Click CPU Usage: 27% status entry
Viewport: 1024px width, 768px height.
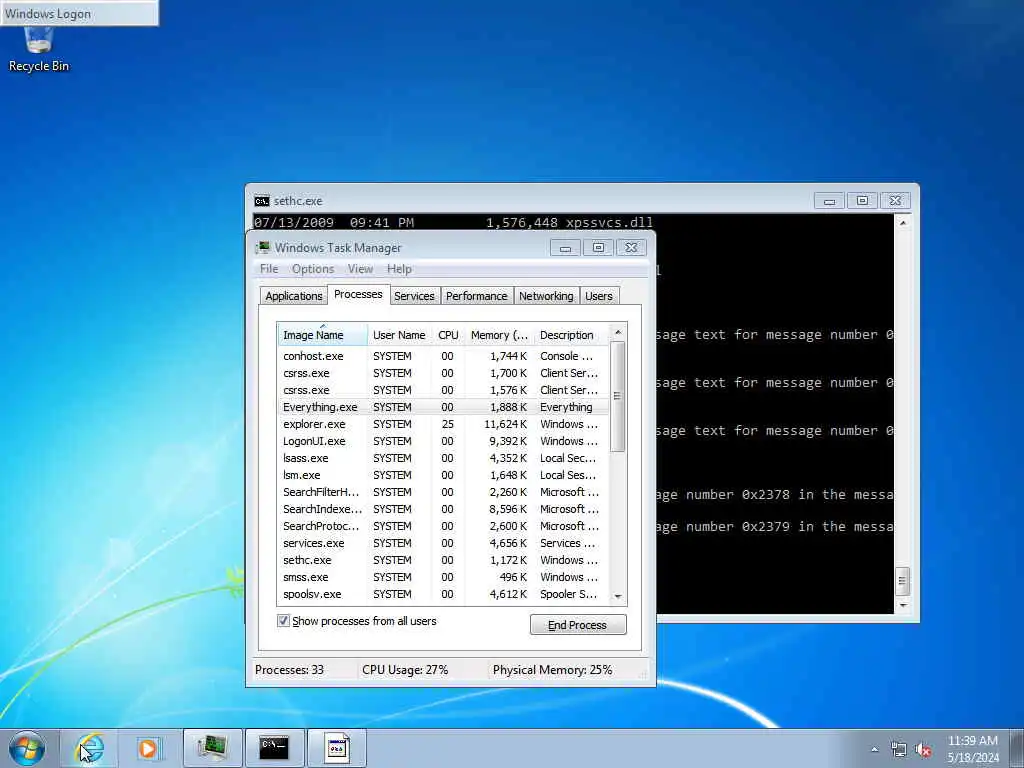tap(405, 670)
